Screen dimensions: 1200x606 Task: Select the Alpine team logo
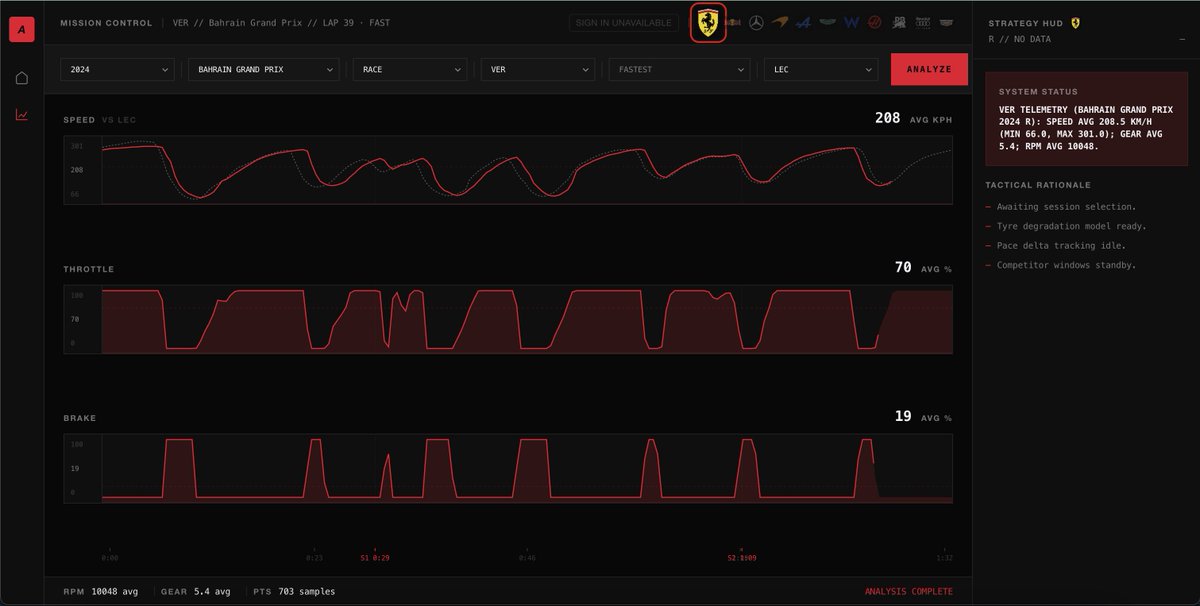point(803,23)
